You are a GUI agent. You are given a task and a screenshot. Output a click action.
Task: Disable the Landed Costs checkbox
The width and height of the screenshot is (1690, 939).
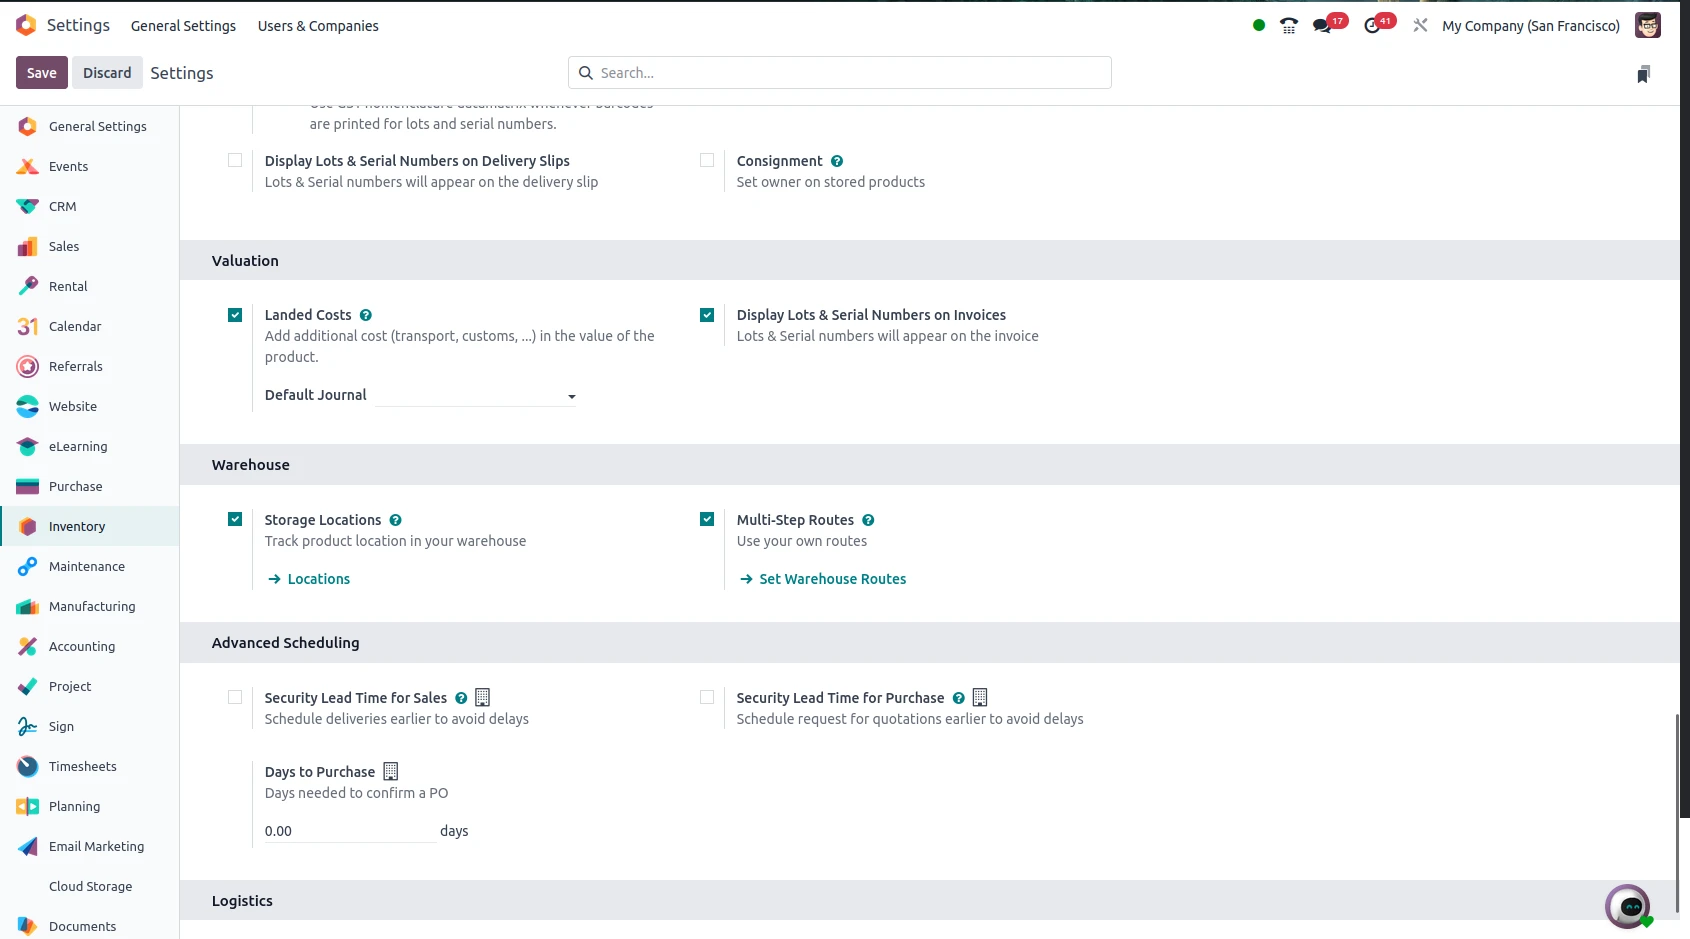[x=235, y=315]
